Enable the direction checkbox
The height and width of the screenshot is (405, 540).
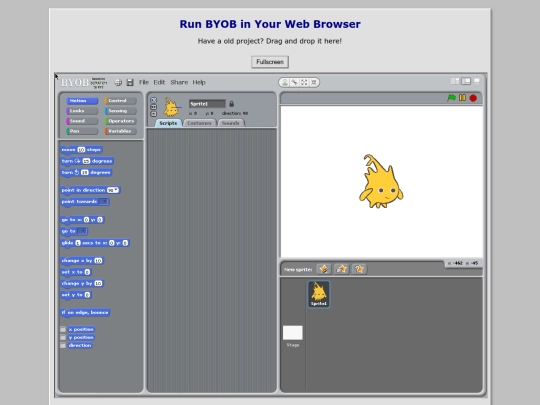63,345
